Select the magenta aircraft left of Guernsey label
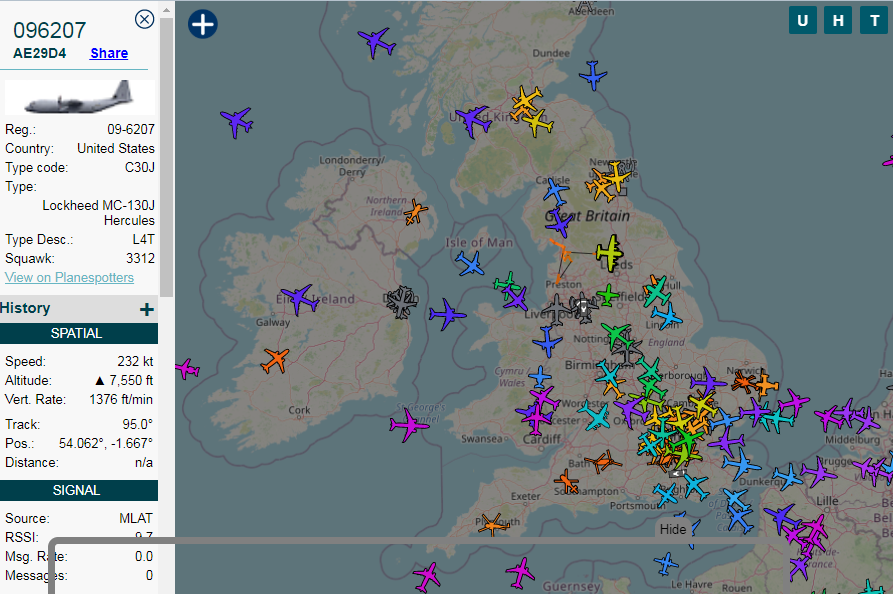893x594 pixels. [x=519, y=573]
